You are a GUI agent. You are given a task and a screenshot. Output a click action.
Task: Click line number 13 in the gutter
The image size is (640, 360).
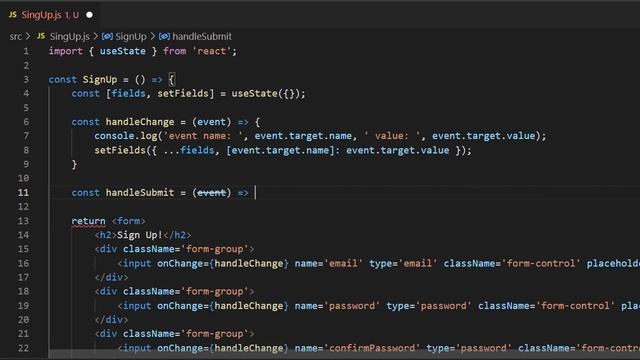pos(23,221)
